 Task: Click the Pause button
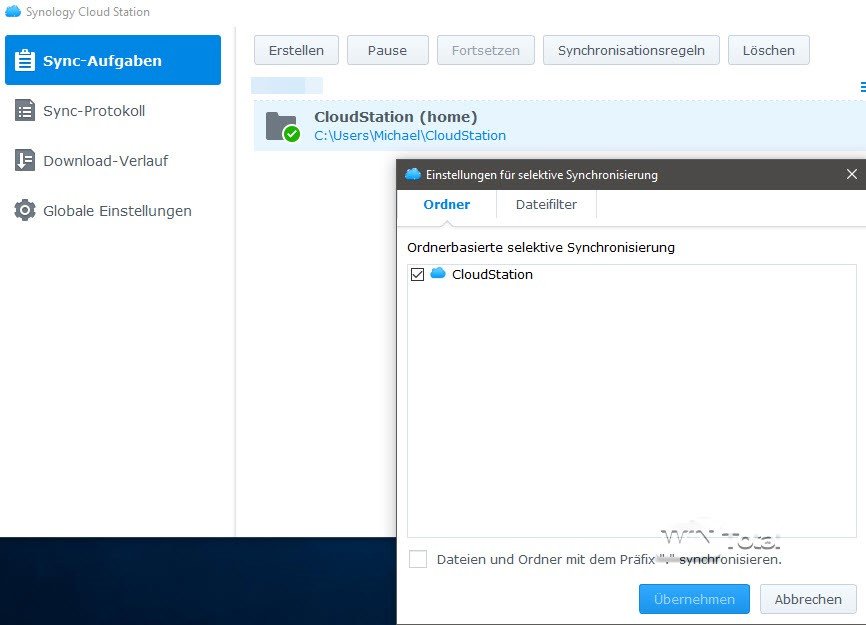pyautogui.click(x=387, y=50)
